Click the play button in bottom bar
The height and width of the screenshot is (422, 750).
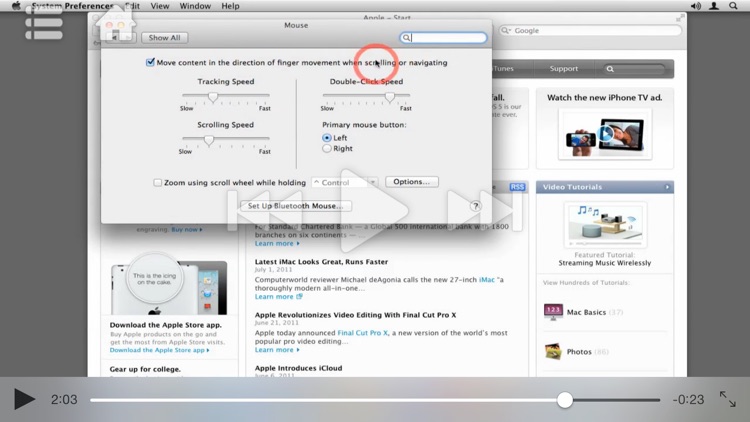tap(24, 399)
